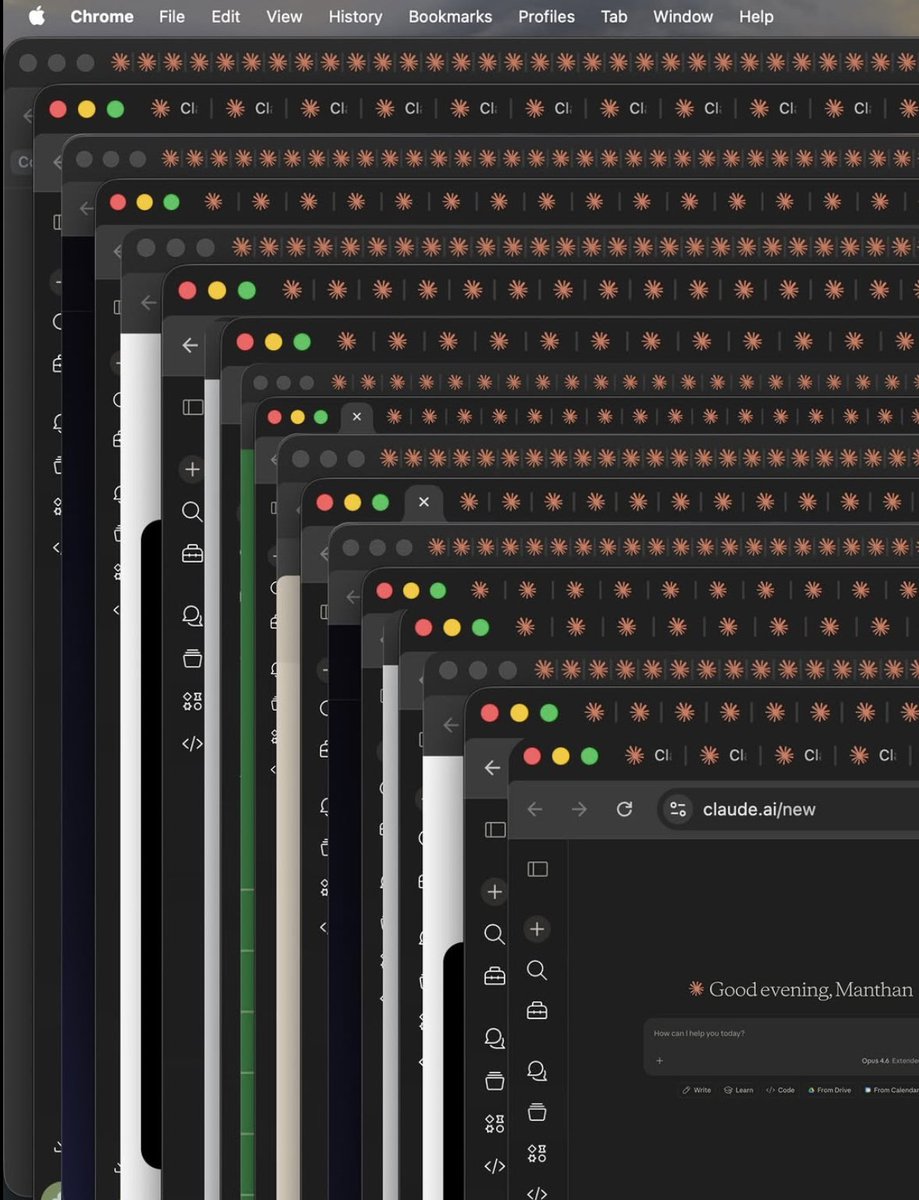This screenshot has height=1200, width=919.
Task: Click code icon in the window directly behind front
Action: pyautogui.click(x=494, y=1166)
